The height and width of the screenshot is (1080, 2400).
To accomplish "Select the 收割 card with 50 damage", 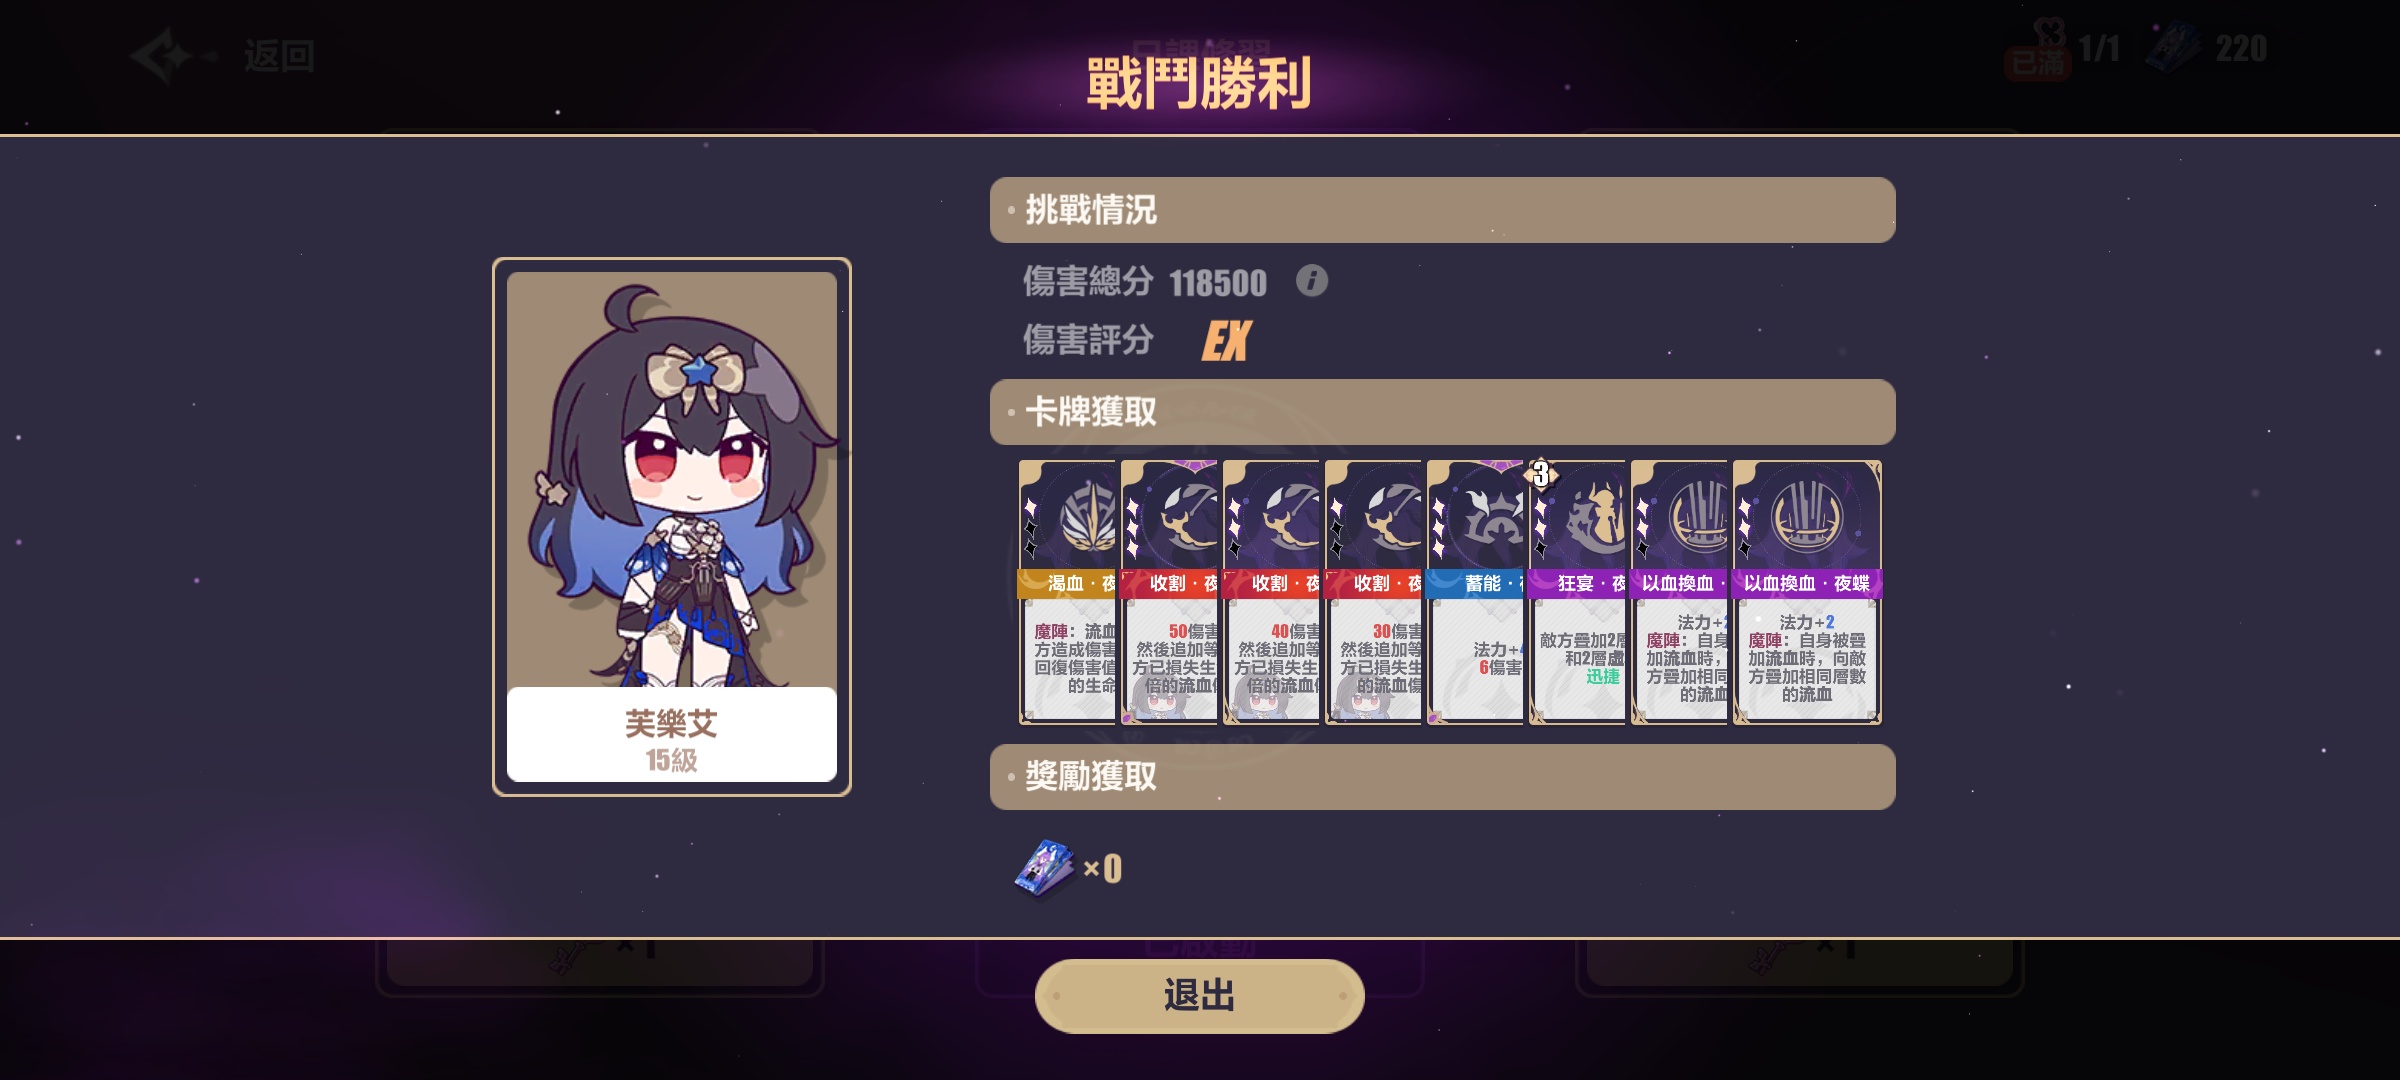I will click(x=1169, y=592).
